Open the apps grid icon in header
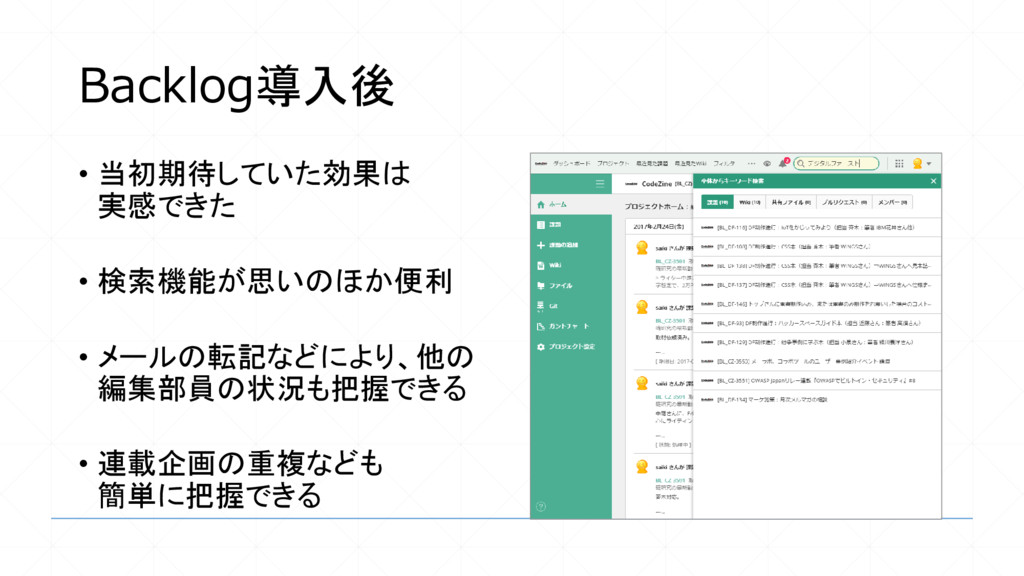The width and height of the screenshot is (1024, 576). [x=899, y=163]
